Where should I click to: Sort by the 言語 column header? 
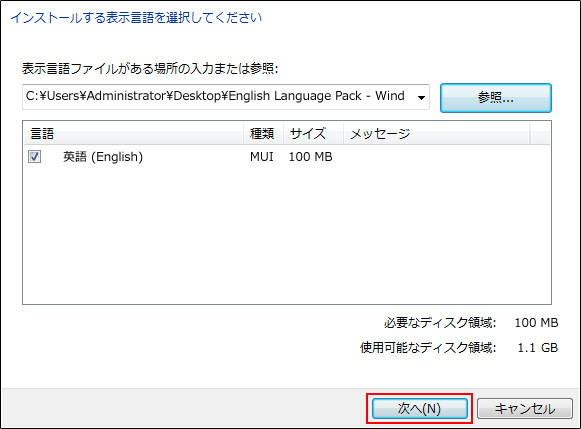pos(133,133)
